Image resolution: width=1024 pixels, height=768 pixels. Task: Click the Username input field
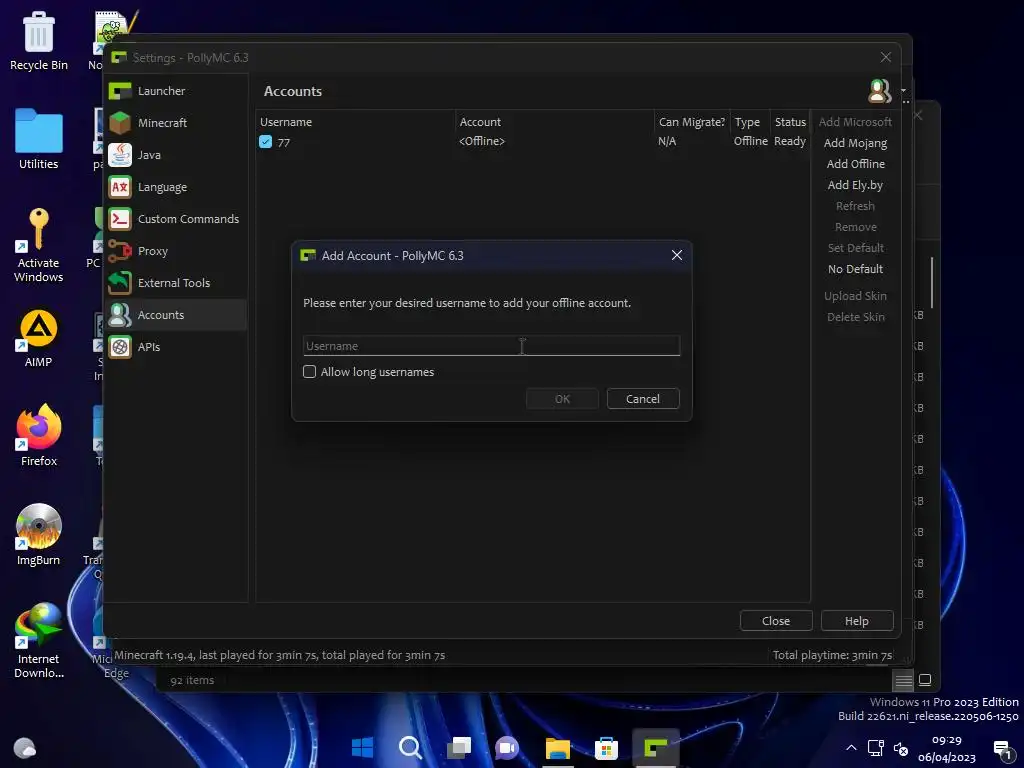coord(491,345)
